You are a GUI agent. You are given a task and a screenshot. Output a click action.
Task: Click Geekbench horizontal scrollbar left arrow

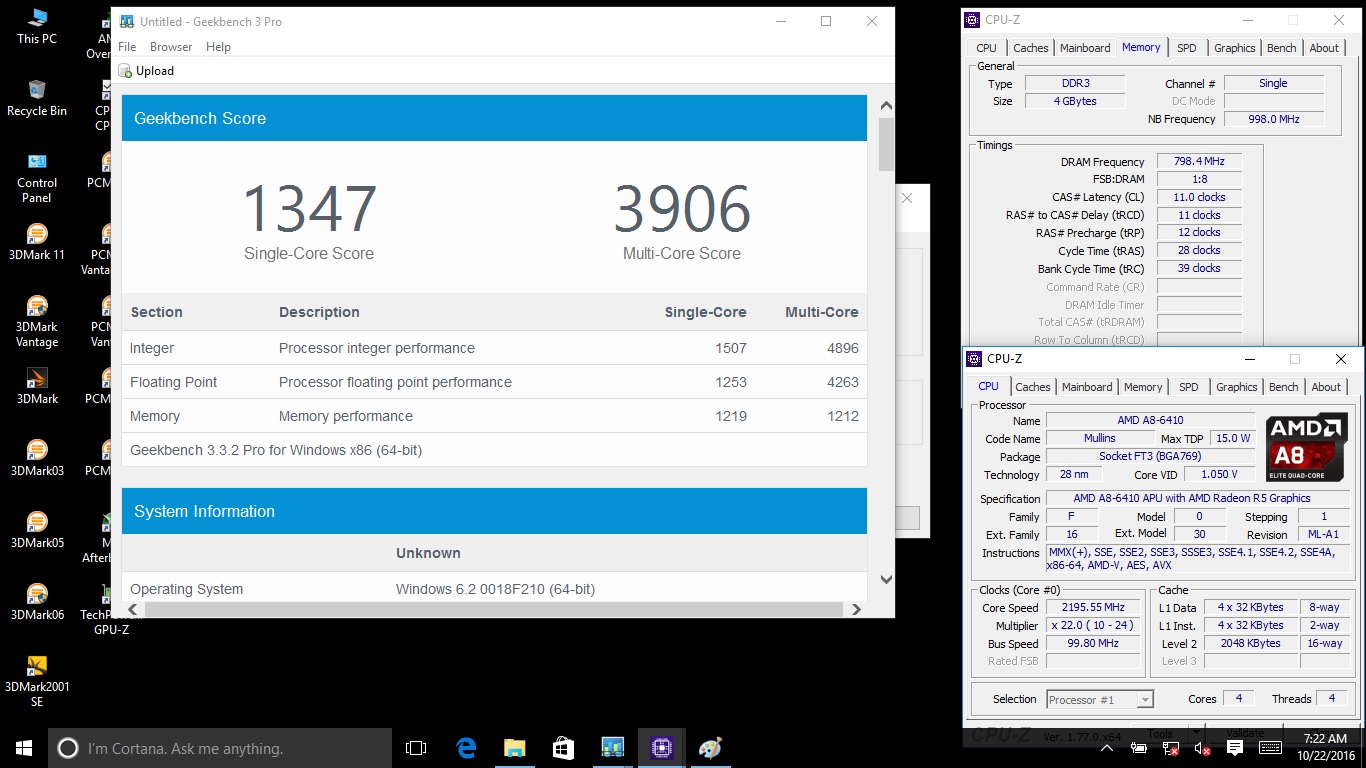pyautogui.click(x=130, y=609)
